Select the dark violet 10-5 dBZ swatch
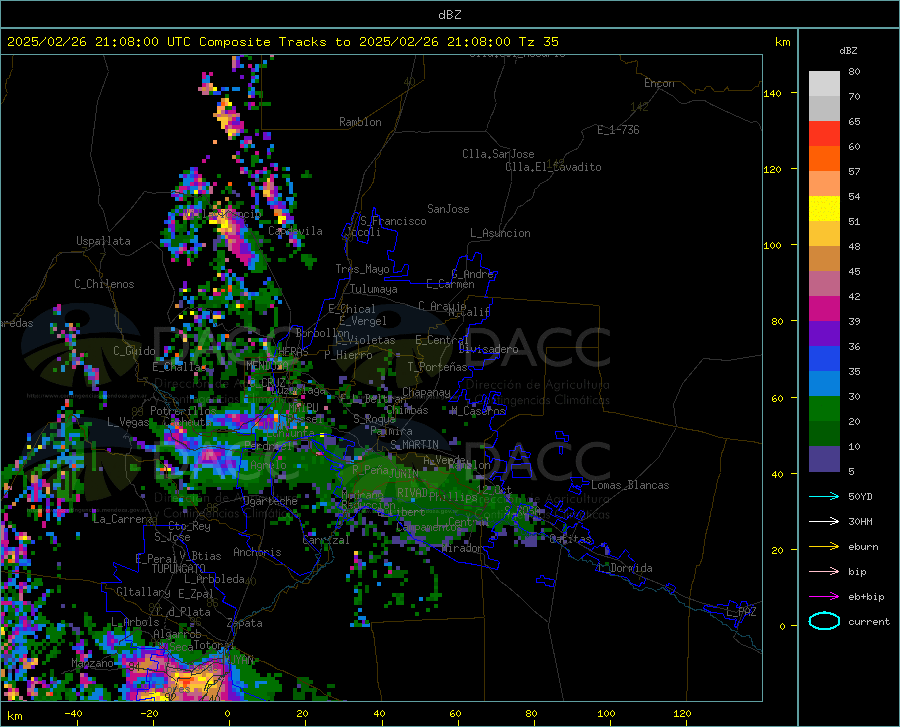The width and height of the screenshot is (900, 727). pos(824,459)
